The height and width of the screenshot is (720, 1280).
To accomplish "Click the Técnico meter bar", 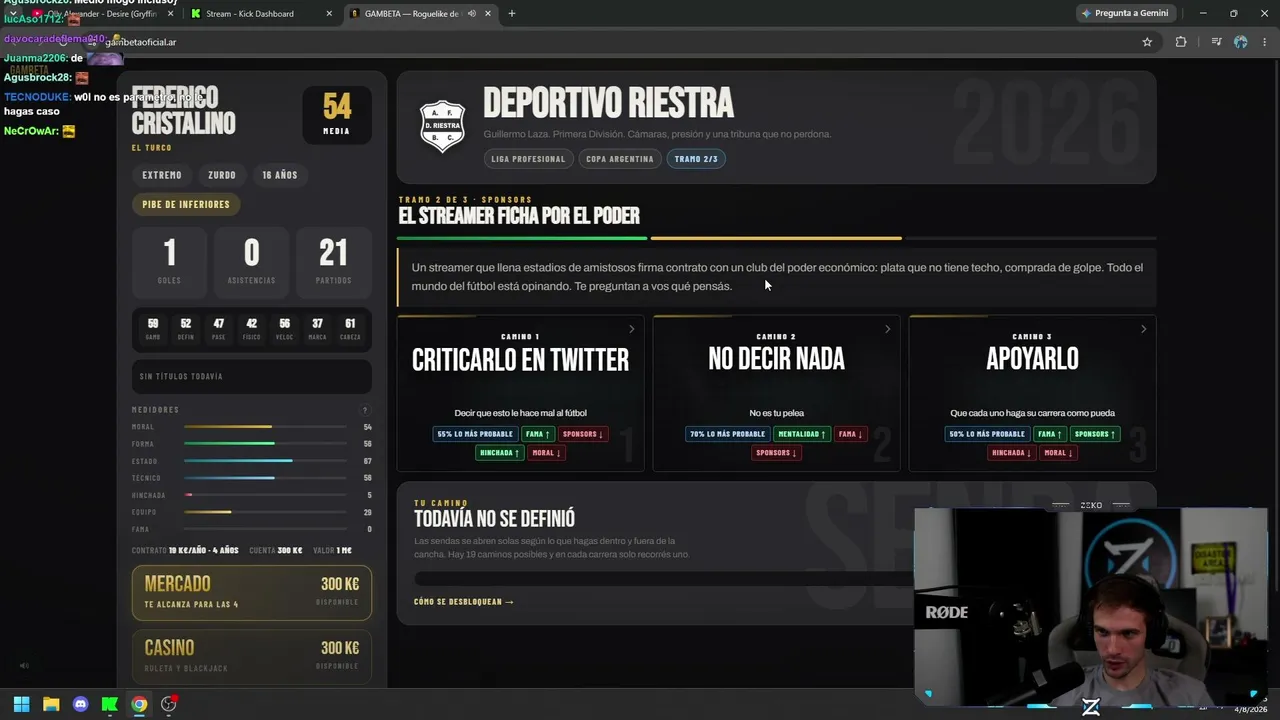I will (x=265, y=478).
